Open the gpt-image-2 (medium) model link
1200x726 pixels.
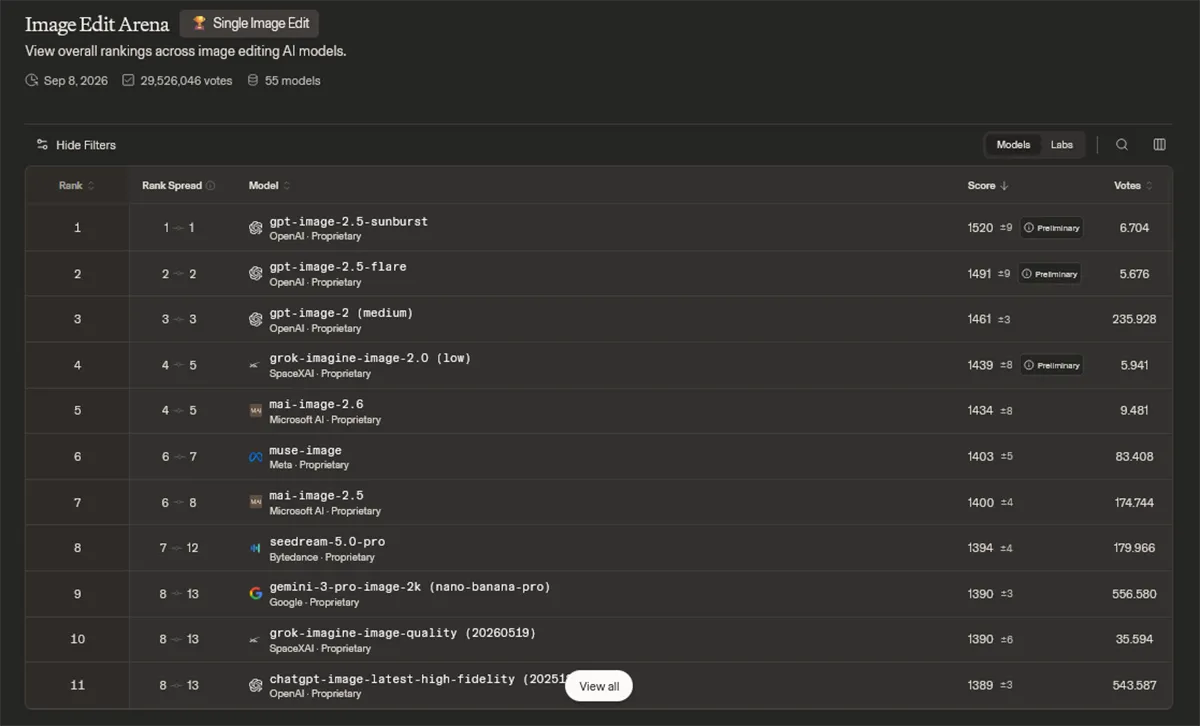tap(341, 313)
